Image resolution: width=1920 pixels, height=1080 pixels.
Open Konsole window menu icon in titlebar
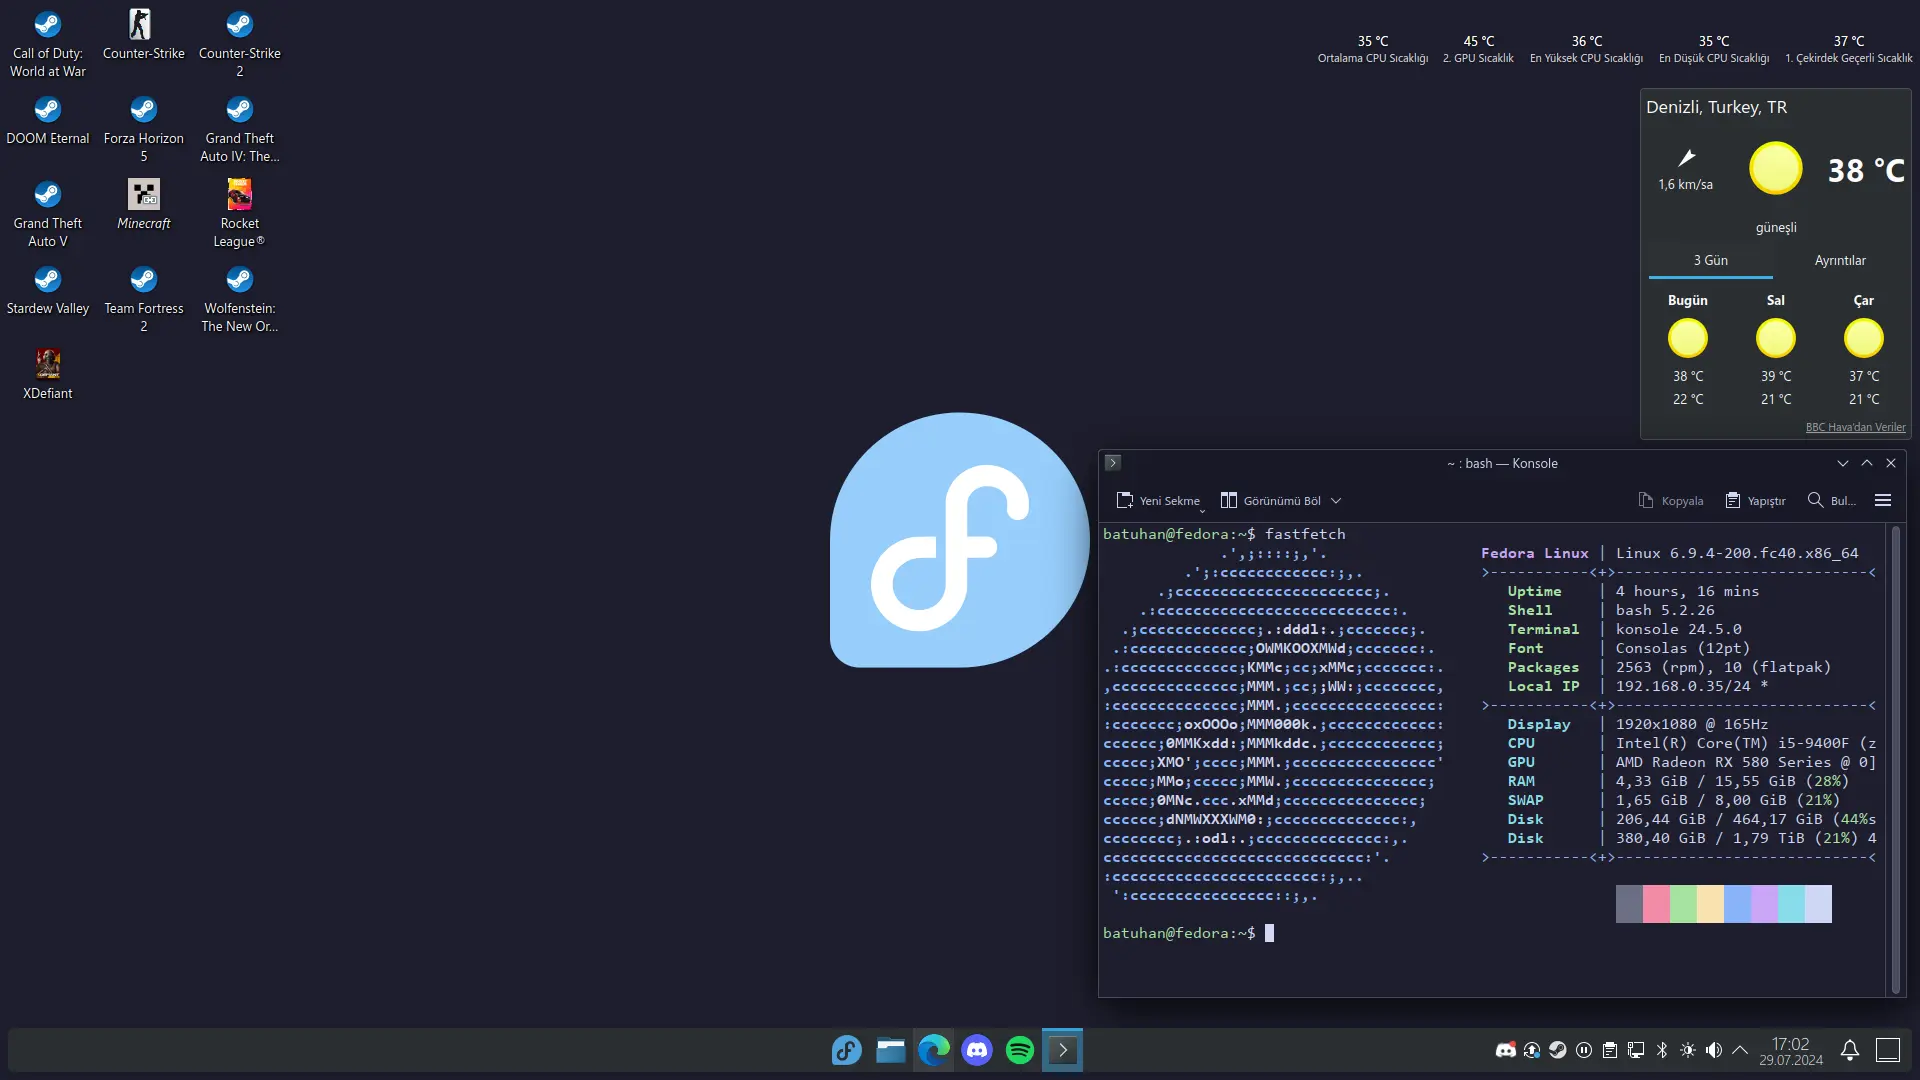[1113, 463]
